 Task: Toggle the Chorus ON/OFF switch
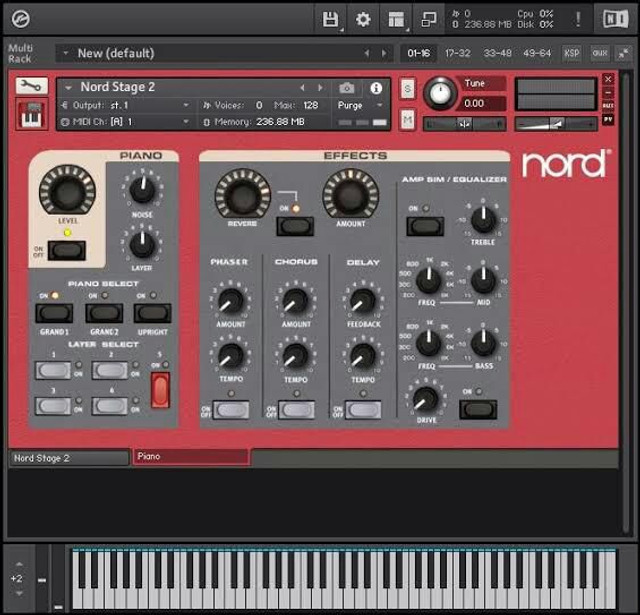tap(297, 410)
